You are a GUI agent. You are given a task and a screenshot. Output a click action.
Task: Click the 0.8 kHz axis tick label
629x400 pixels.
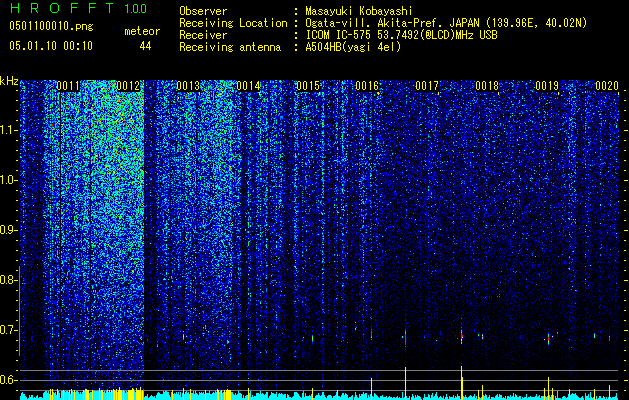pos(7,280)
